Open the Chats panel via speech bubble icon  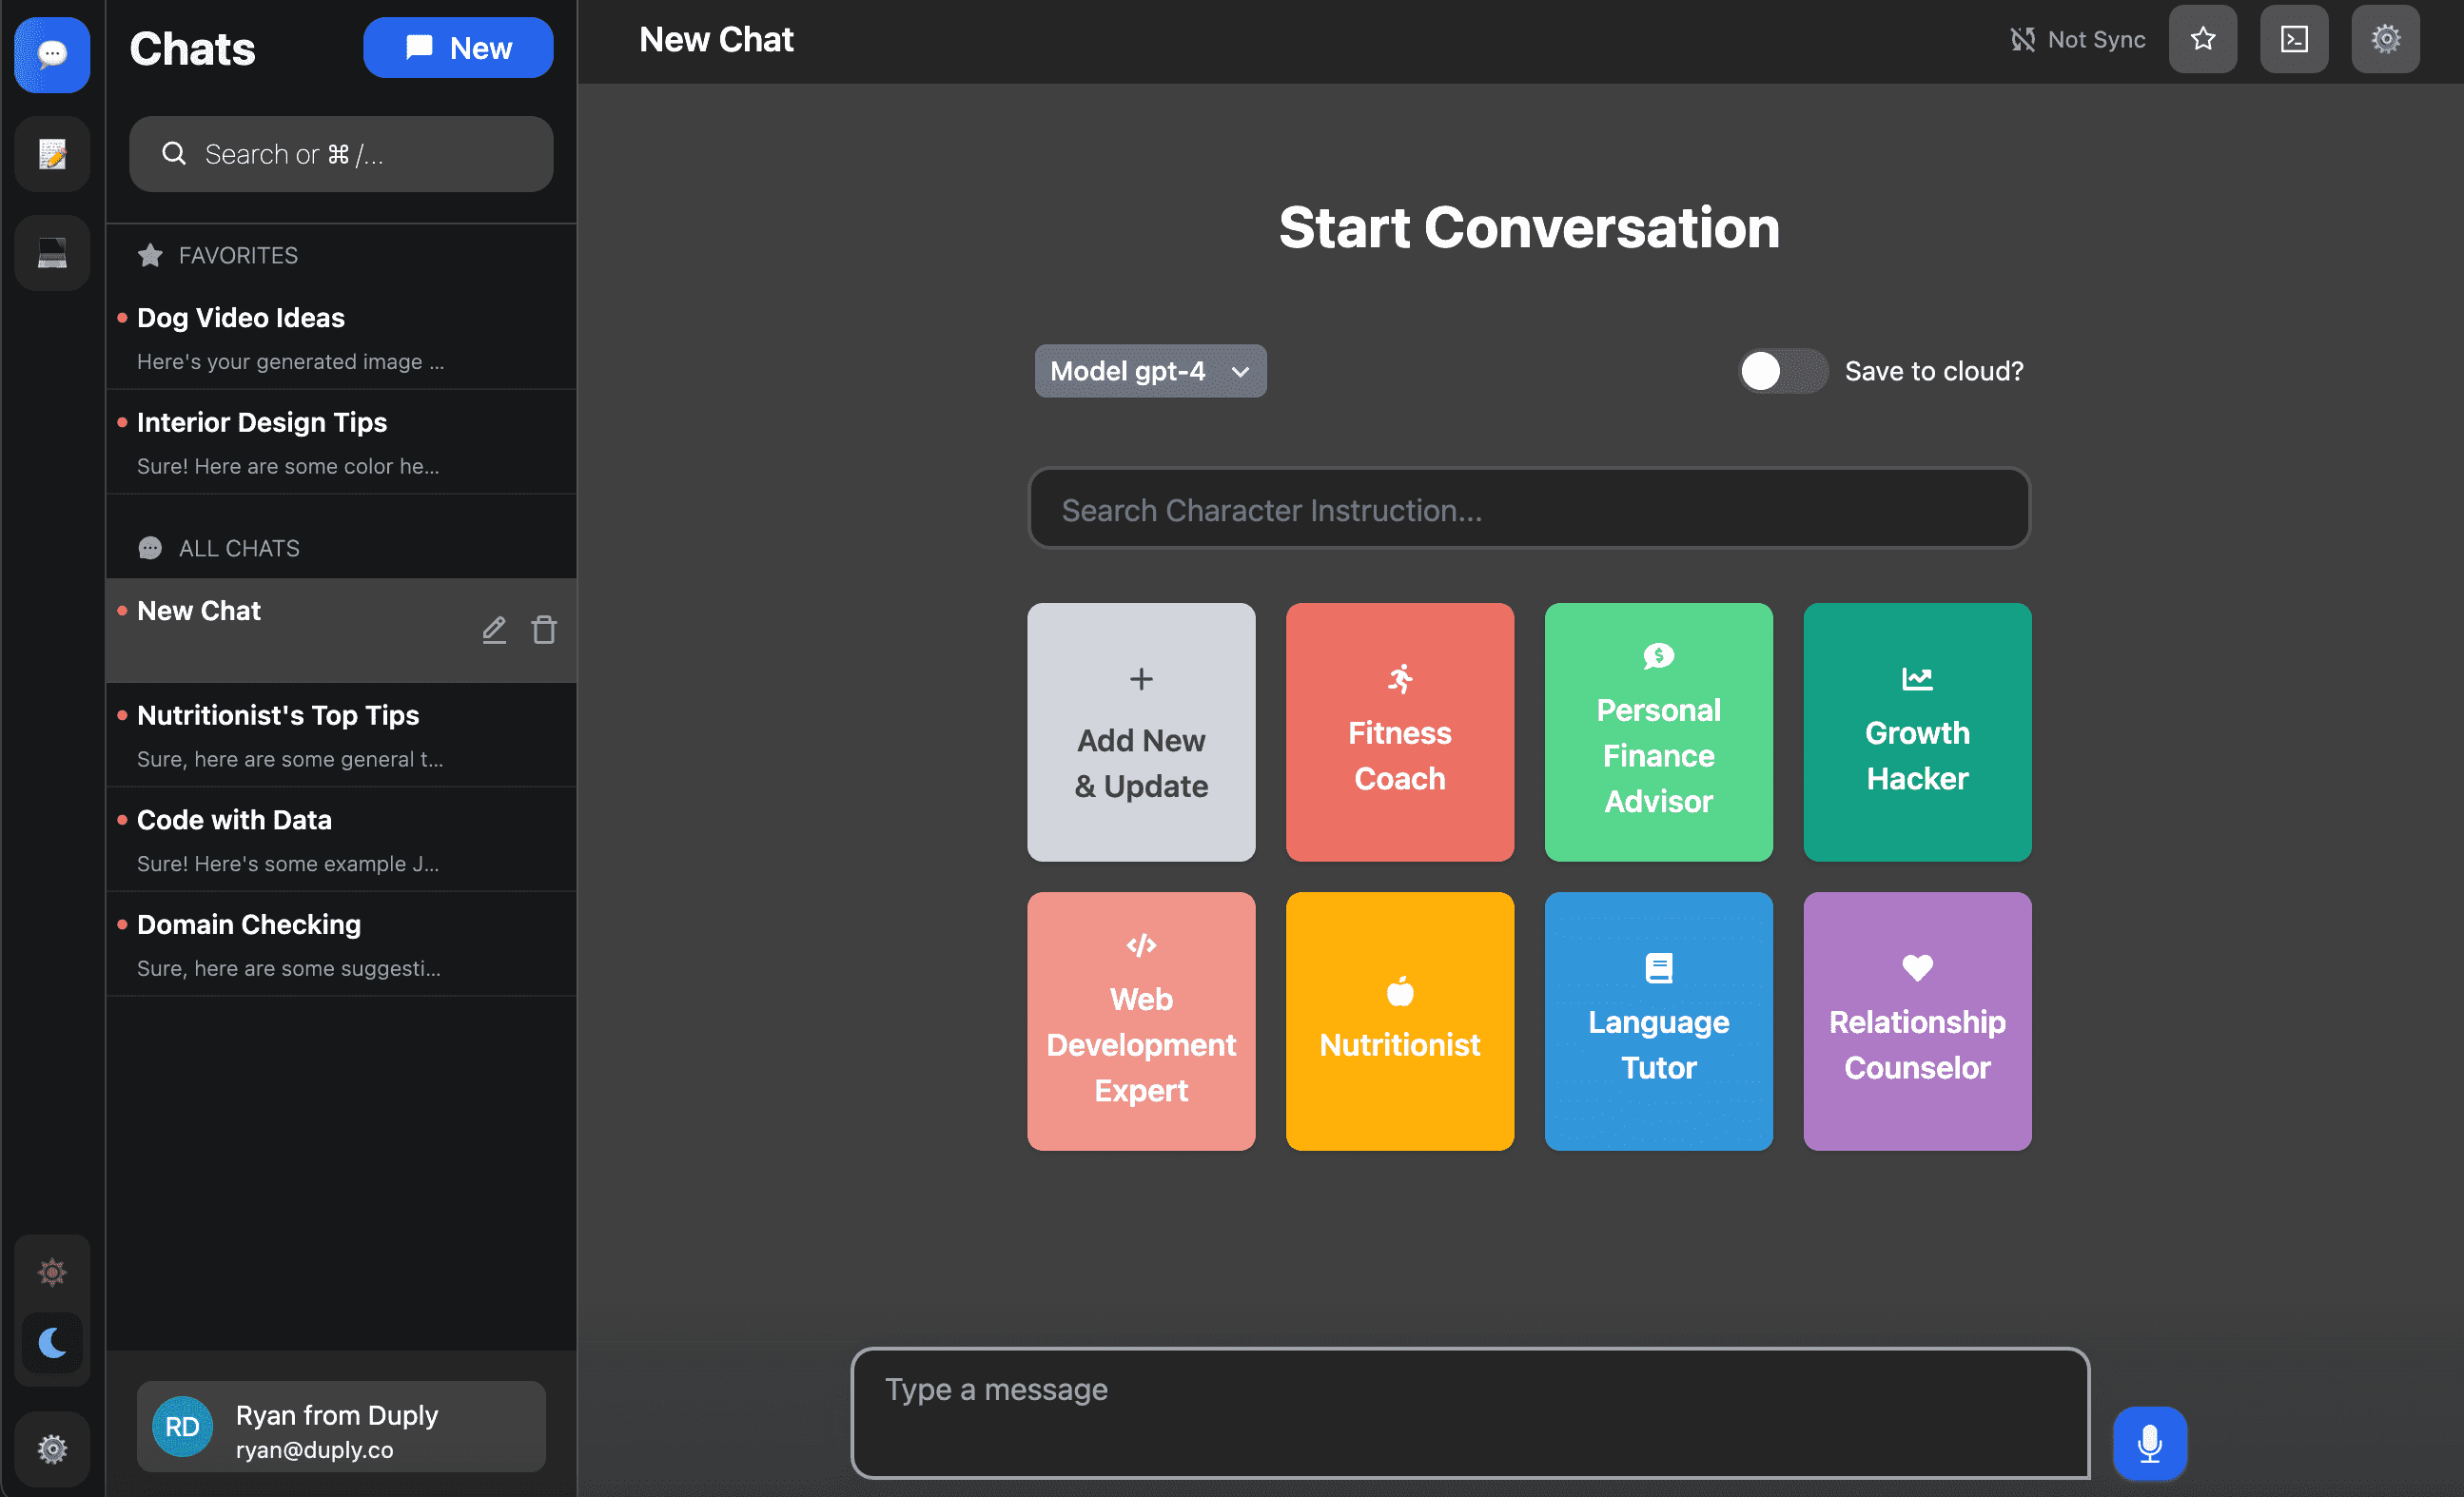50,55
